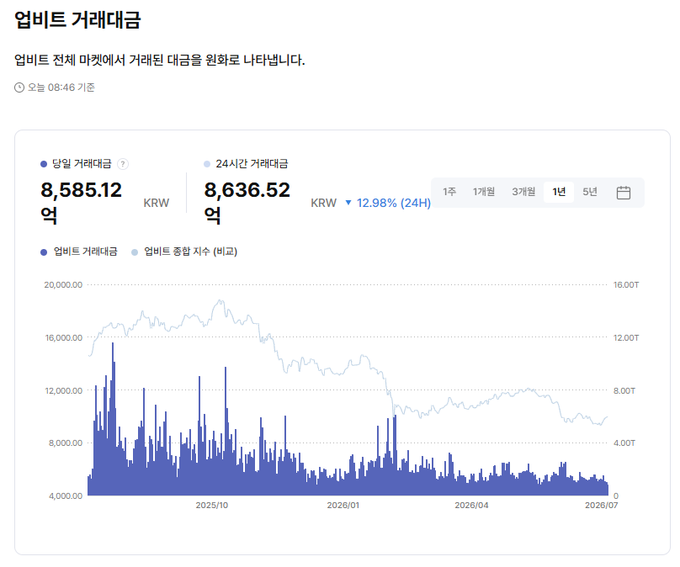Click the 업비트 거래대금 page heading
Image resolution: width=680 pixels, height=567 pixels.
[78, 20]
